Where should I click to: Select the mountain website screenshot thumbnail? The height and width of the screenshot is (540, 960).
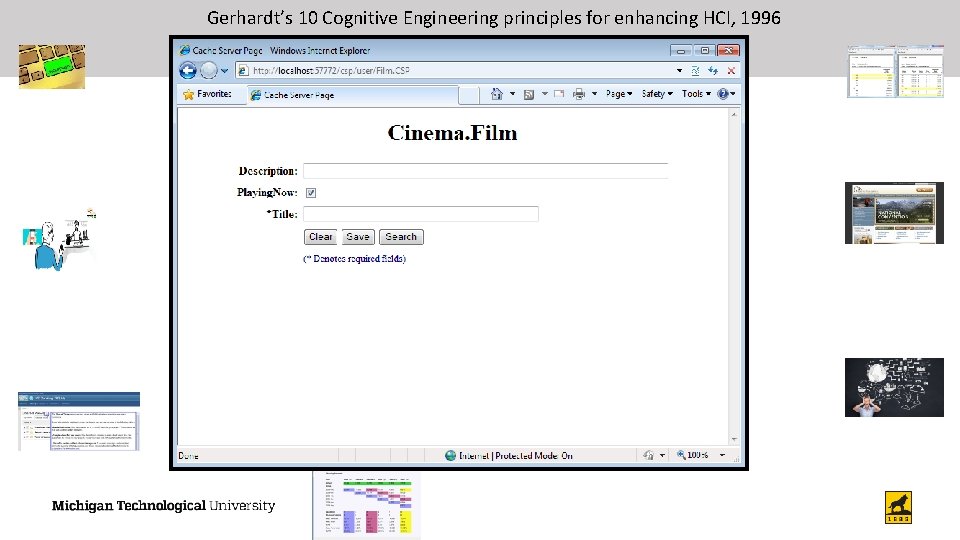click(894, 213)
